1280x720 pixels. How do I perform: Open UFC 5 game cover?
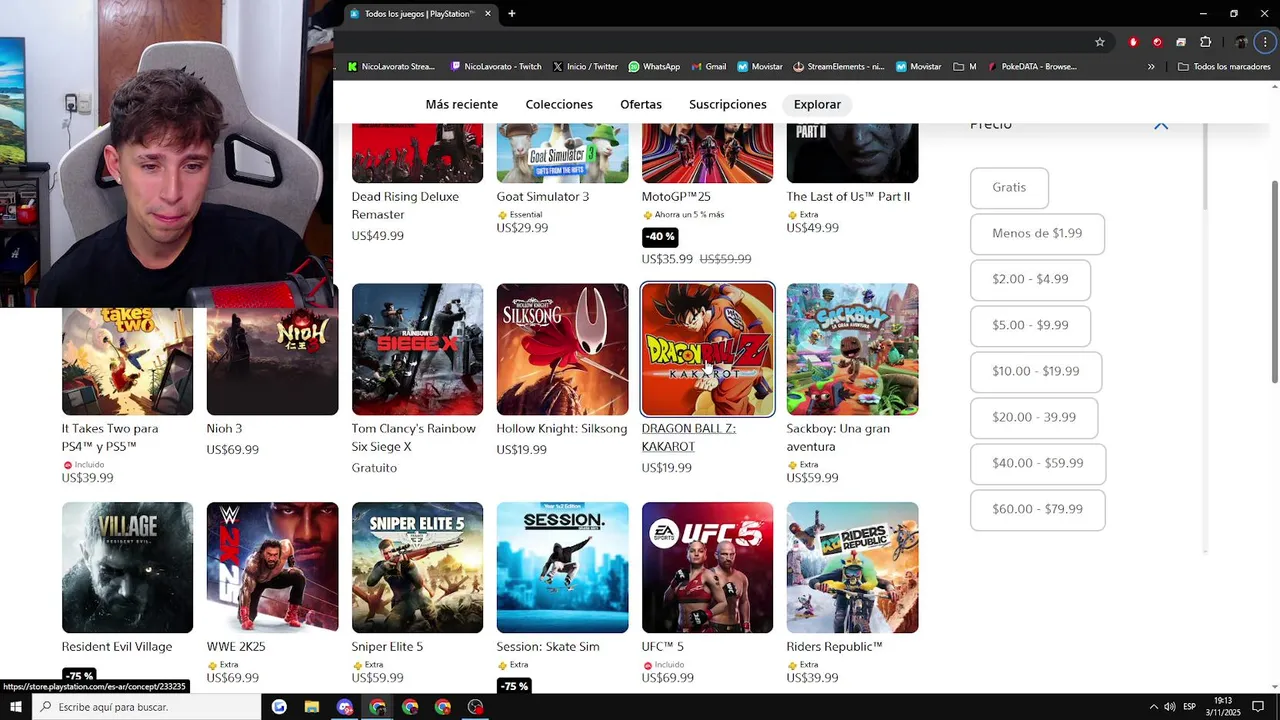707,568
